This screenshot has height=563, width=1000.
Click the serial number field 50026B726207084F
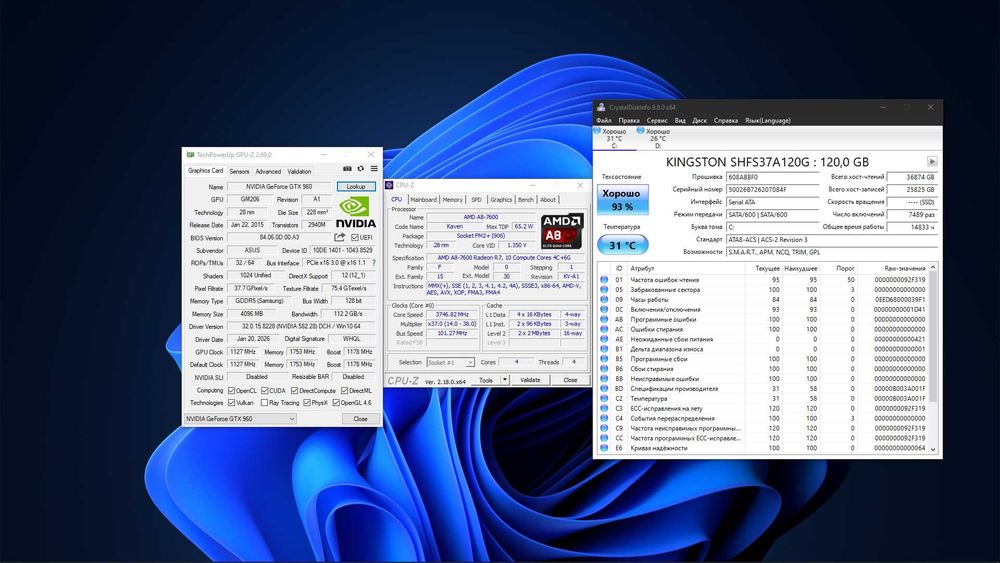click(772, 189)
